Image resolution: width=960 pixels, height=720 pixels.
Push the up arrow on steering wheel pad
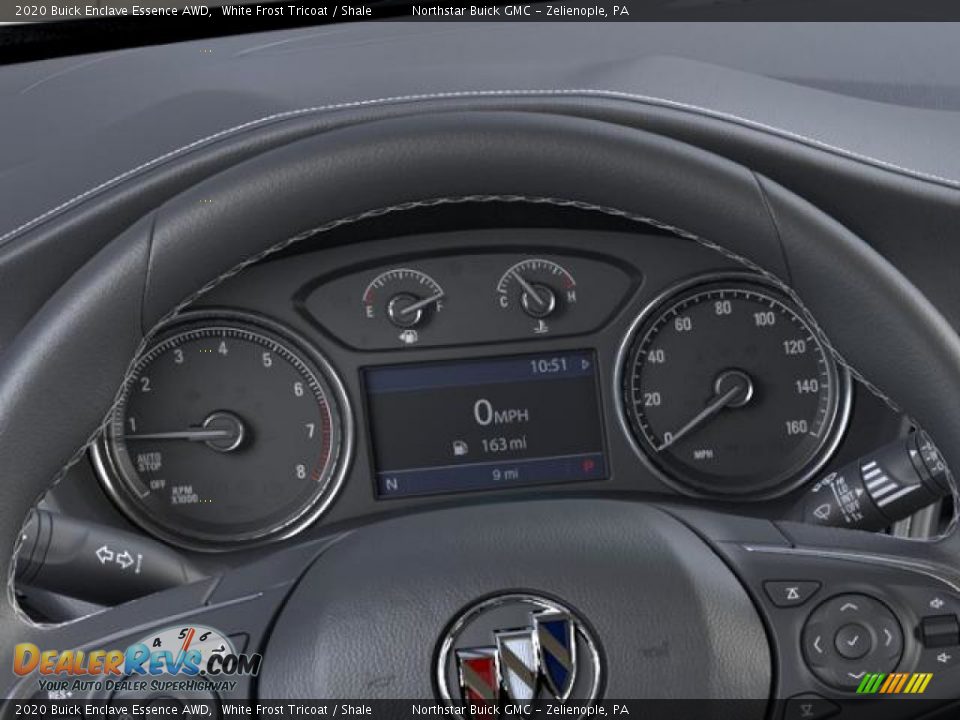(849, 607)
